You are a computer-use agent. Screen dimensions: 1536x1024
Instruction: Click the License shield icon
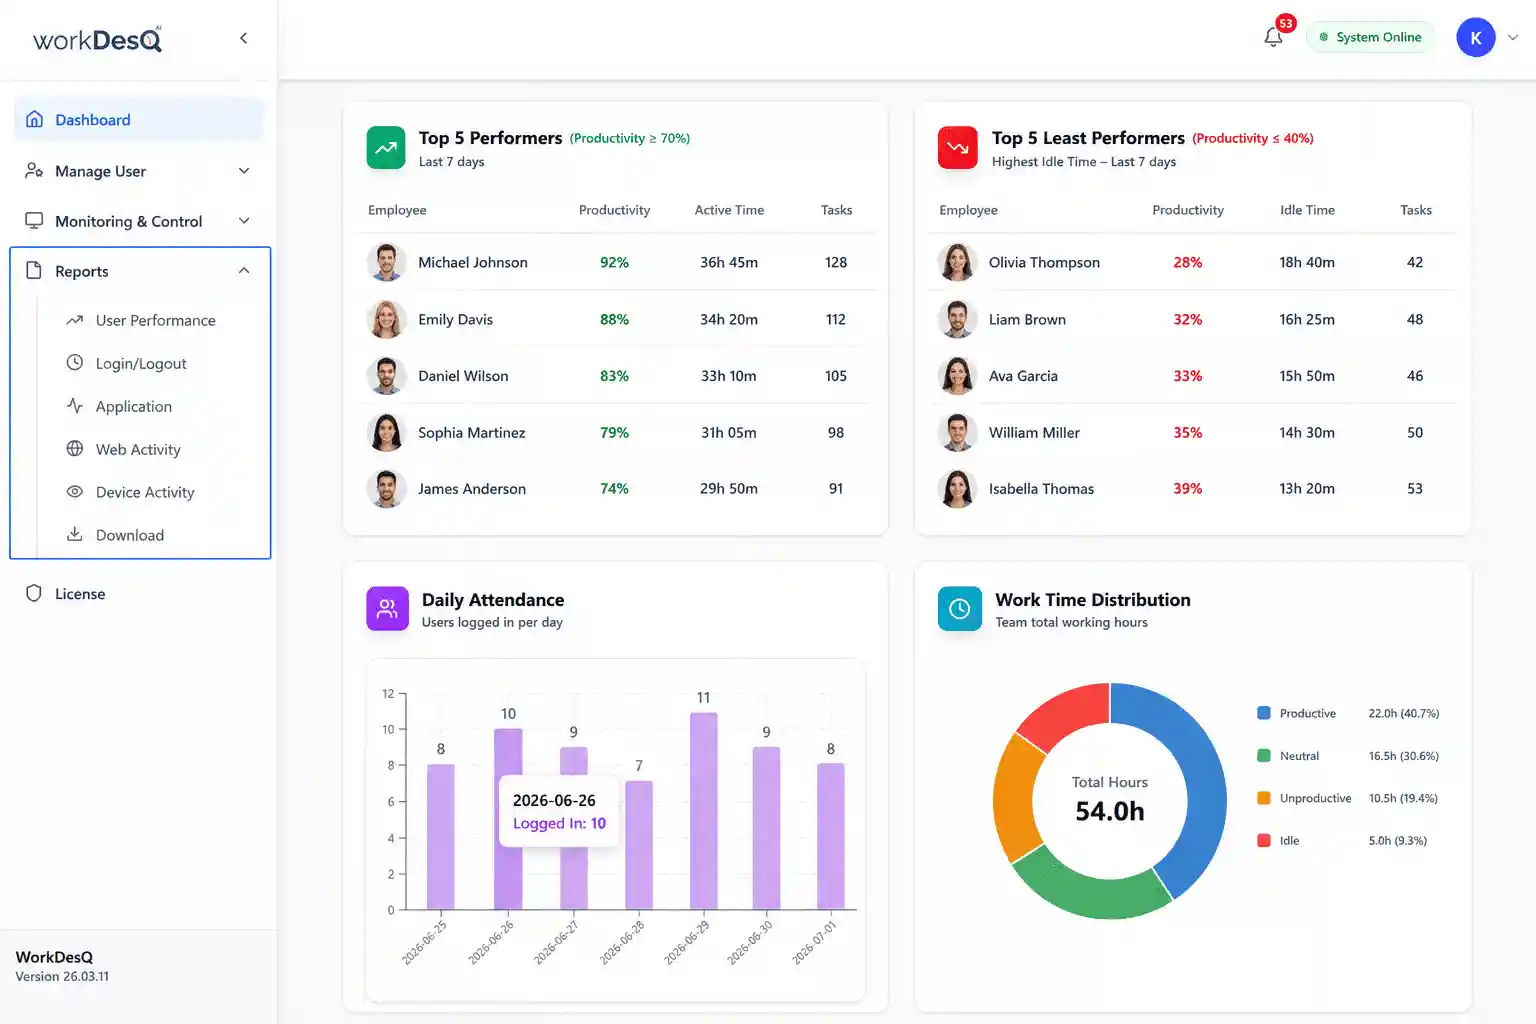[34, 593]
